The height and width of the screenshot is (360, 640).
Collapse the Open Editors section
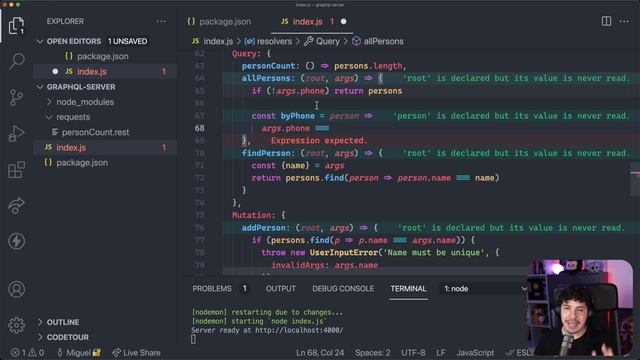coord(40,41)
